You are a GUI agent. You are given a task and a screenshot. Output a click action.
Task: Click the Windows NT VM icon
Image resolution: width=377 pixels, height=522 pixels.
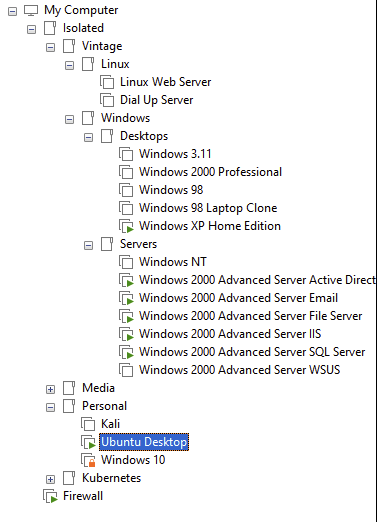click(x=126, y=262)
